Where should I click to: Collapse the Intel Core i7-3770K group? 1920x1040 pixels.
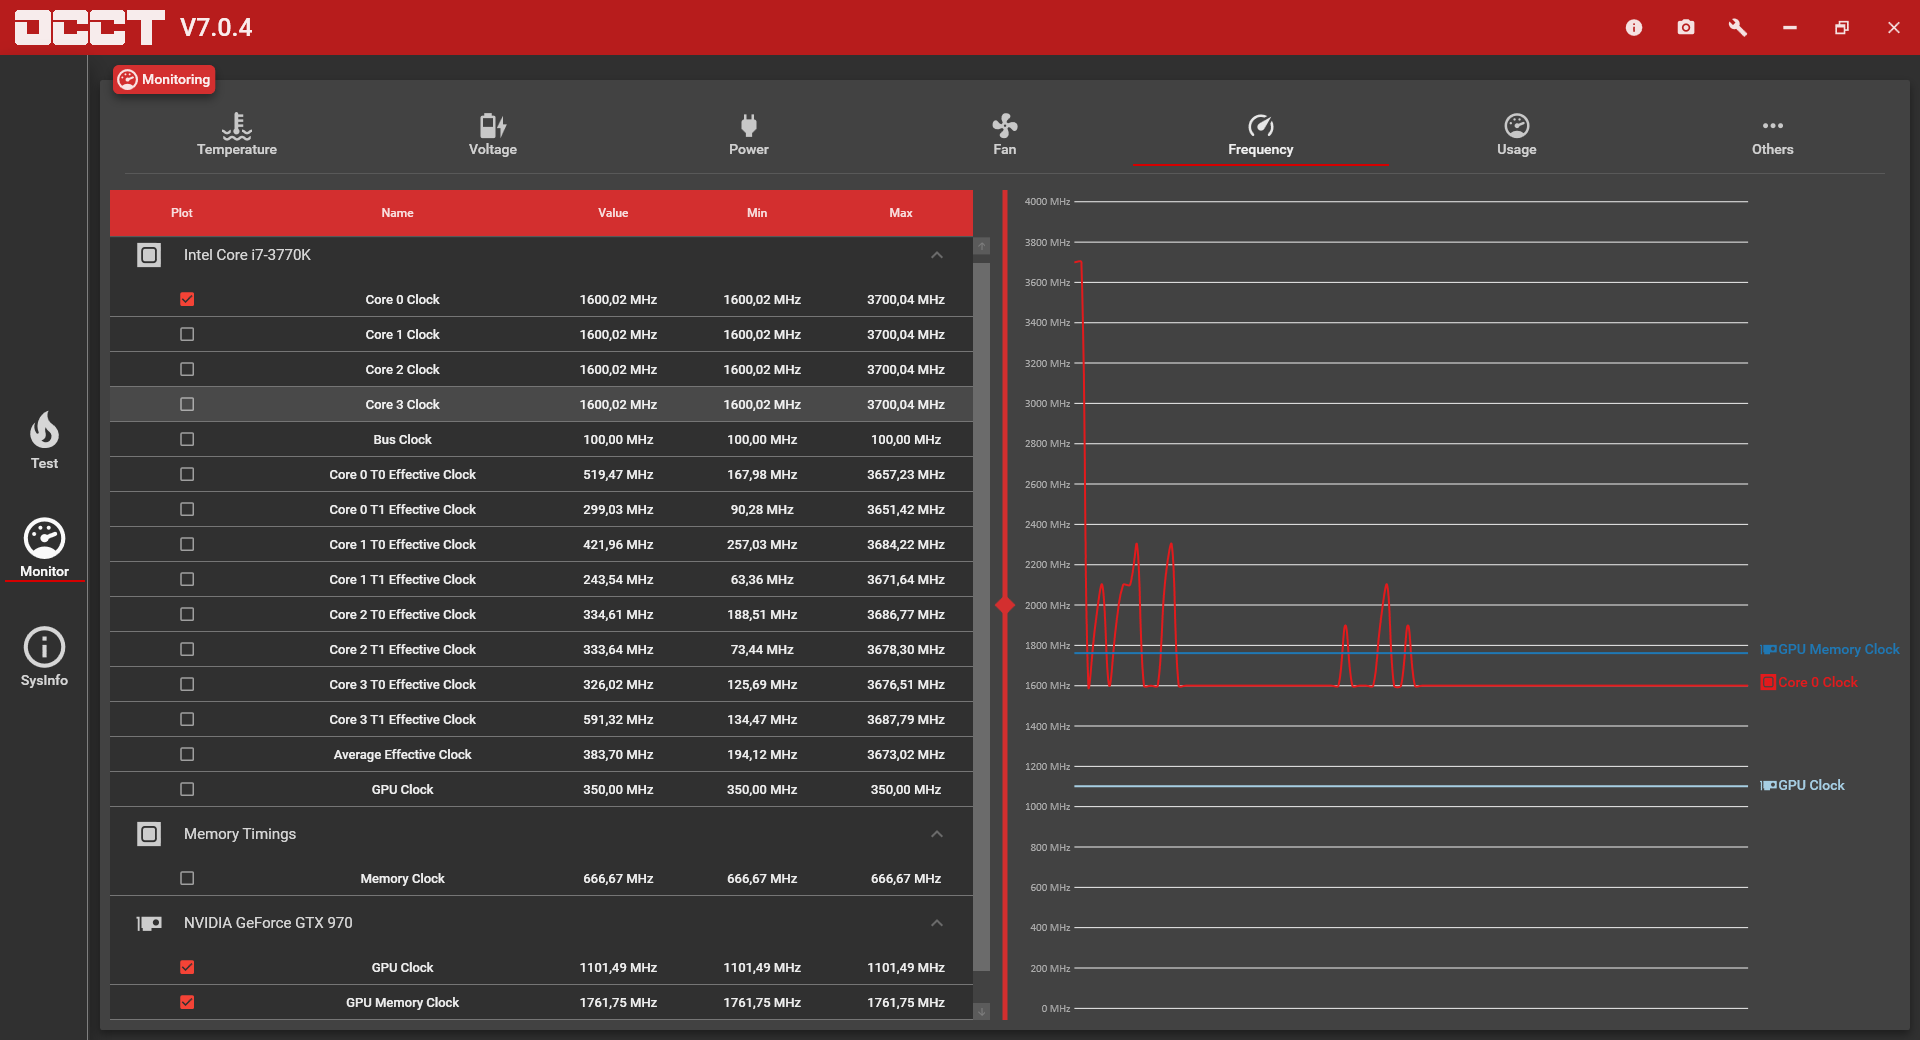(x=937, y=255)
